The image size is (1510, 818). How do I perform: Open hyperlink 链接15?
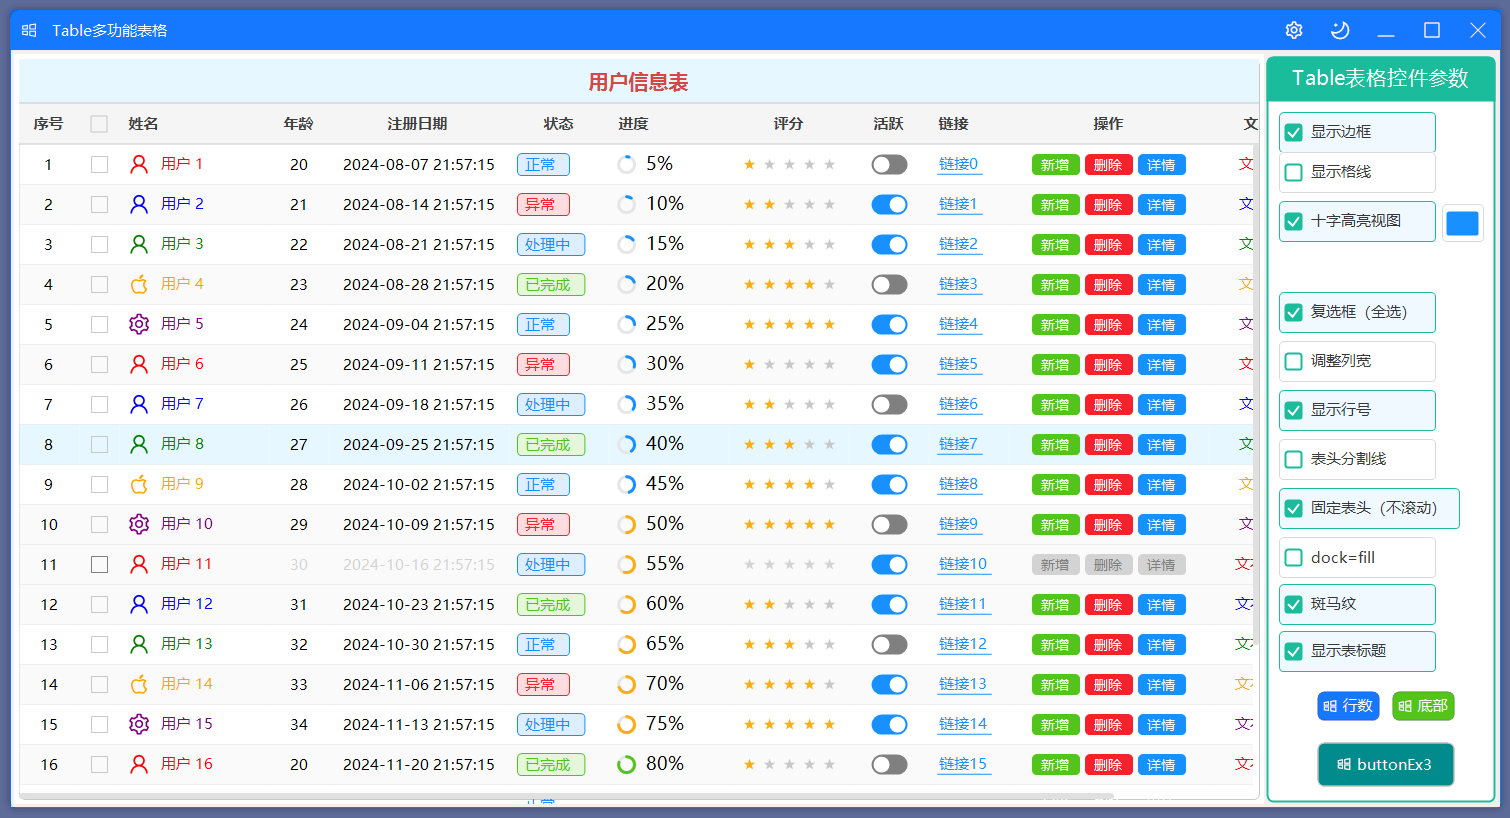[x=963, y=764]
